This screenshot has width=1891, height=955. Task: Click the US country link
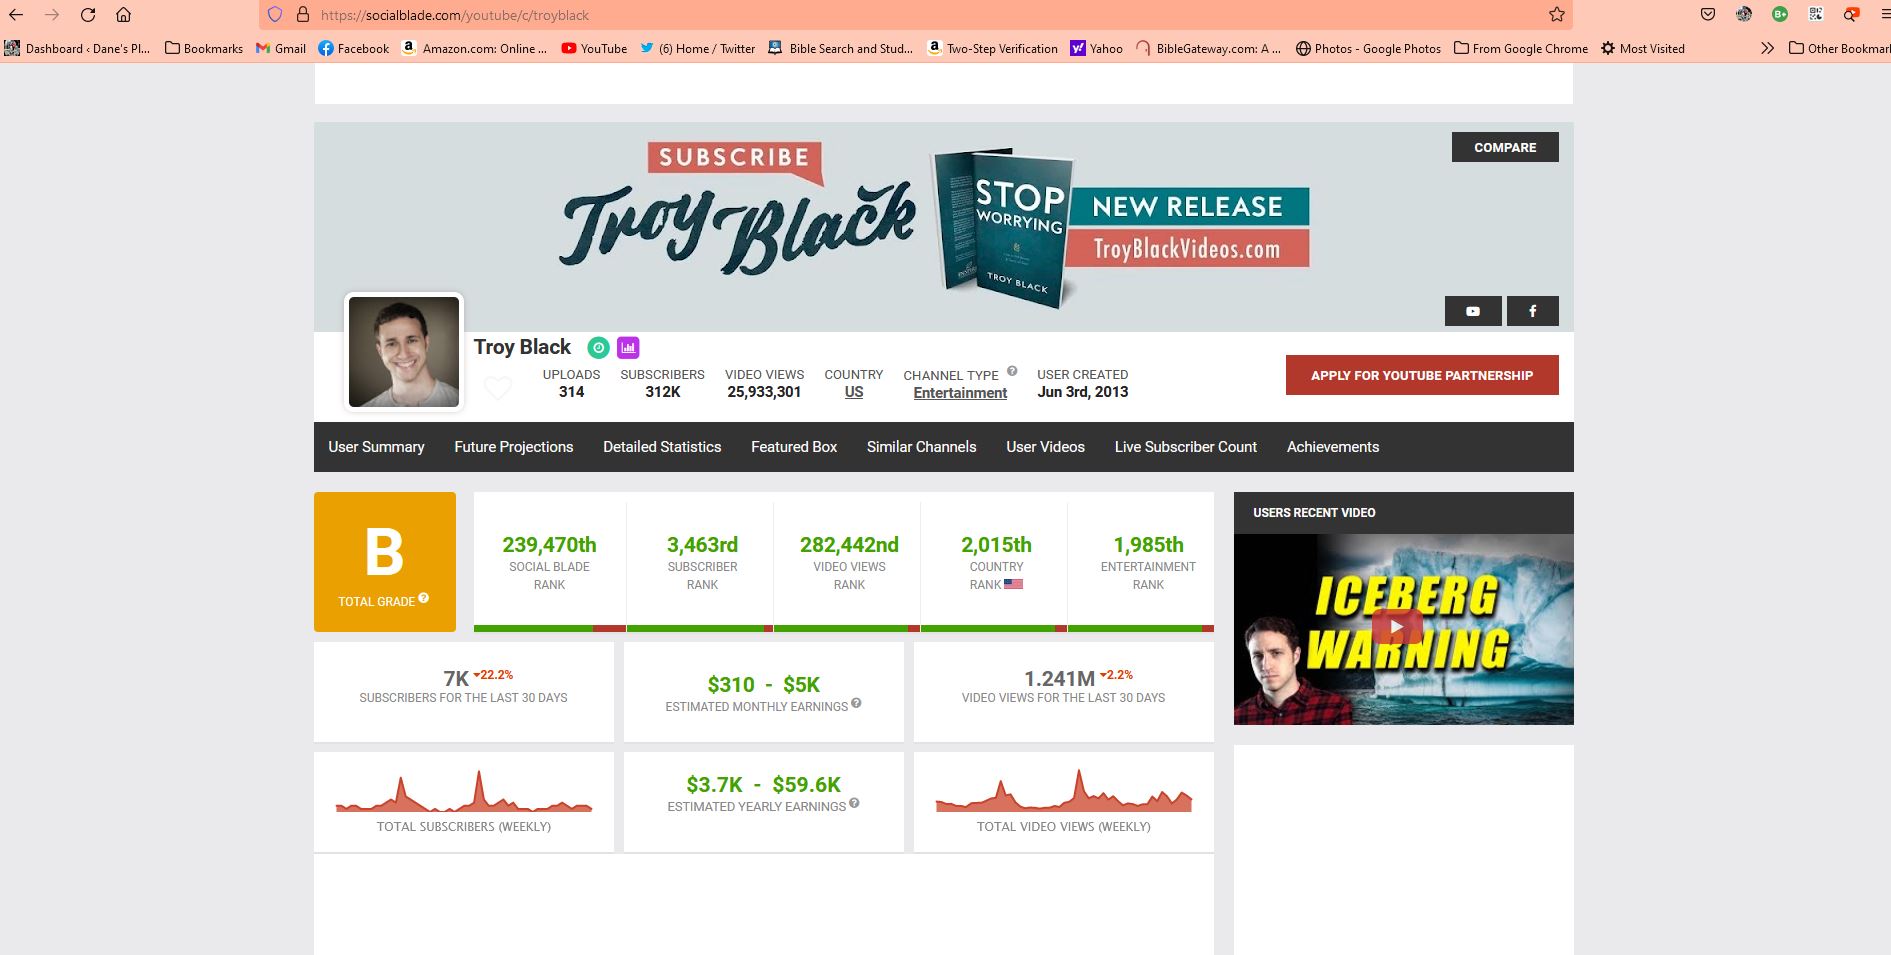(854, 392)
